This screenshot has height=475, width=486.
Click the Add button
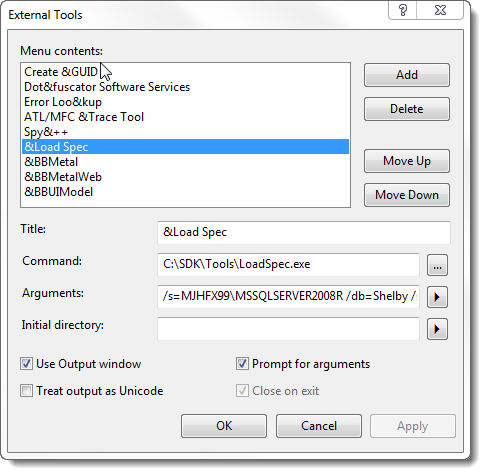pos(407,75)
